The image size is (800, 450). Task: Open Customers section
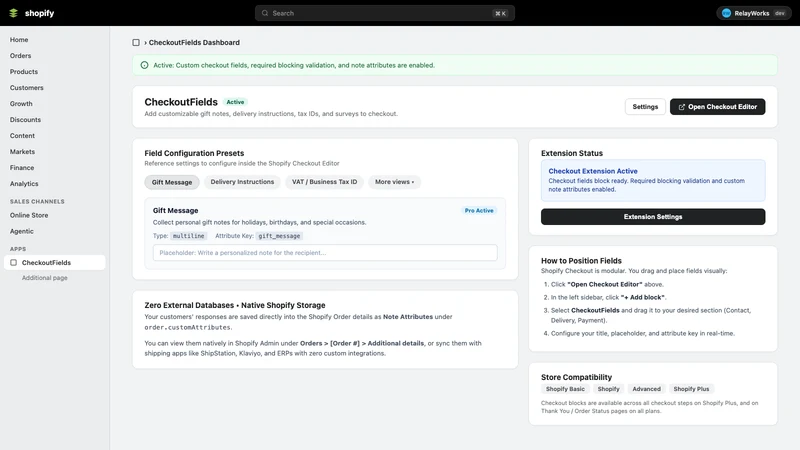tap(27, 88)
